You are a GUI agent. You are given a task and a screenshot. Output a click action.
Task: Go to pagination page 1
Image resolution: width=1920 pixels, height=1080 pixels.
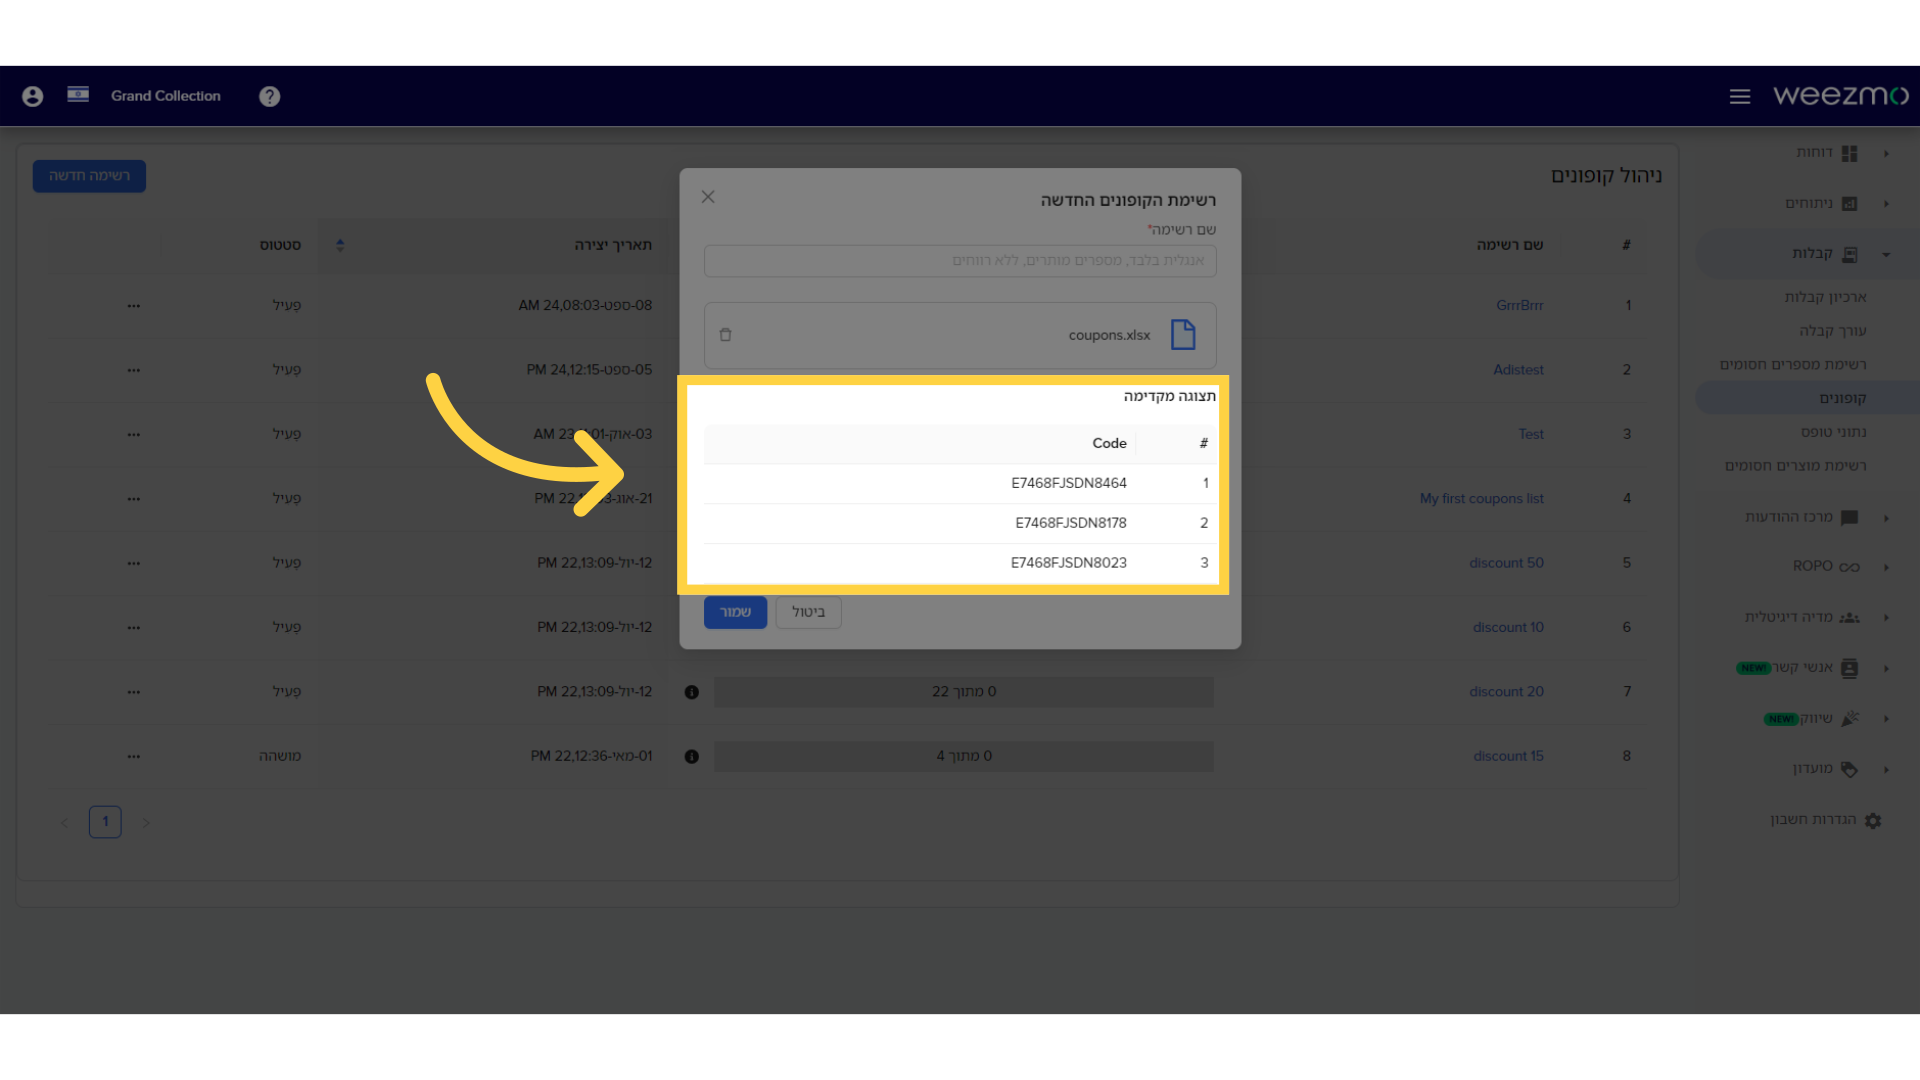point(105,822)
